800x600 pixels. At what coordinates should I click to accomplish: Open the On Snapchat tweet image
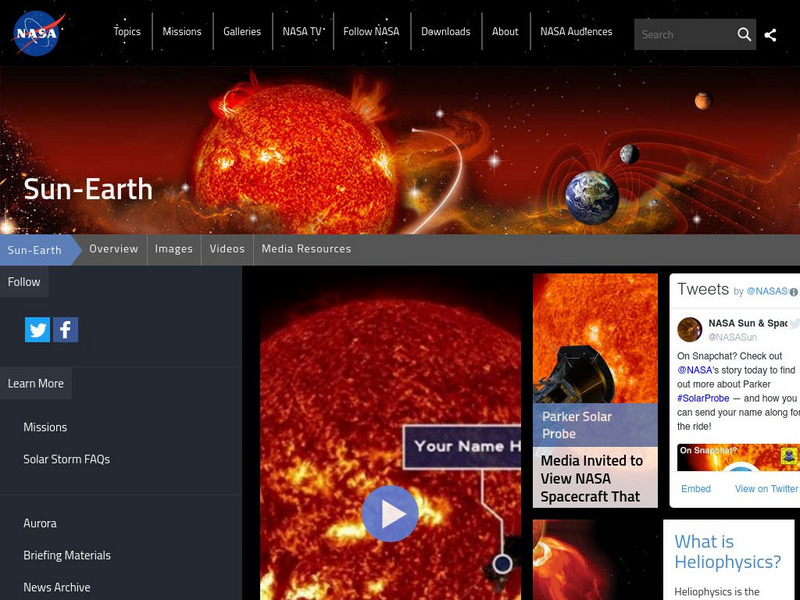[738, 458]
